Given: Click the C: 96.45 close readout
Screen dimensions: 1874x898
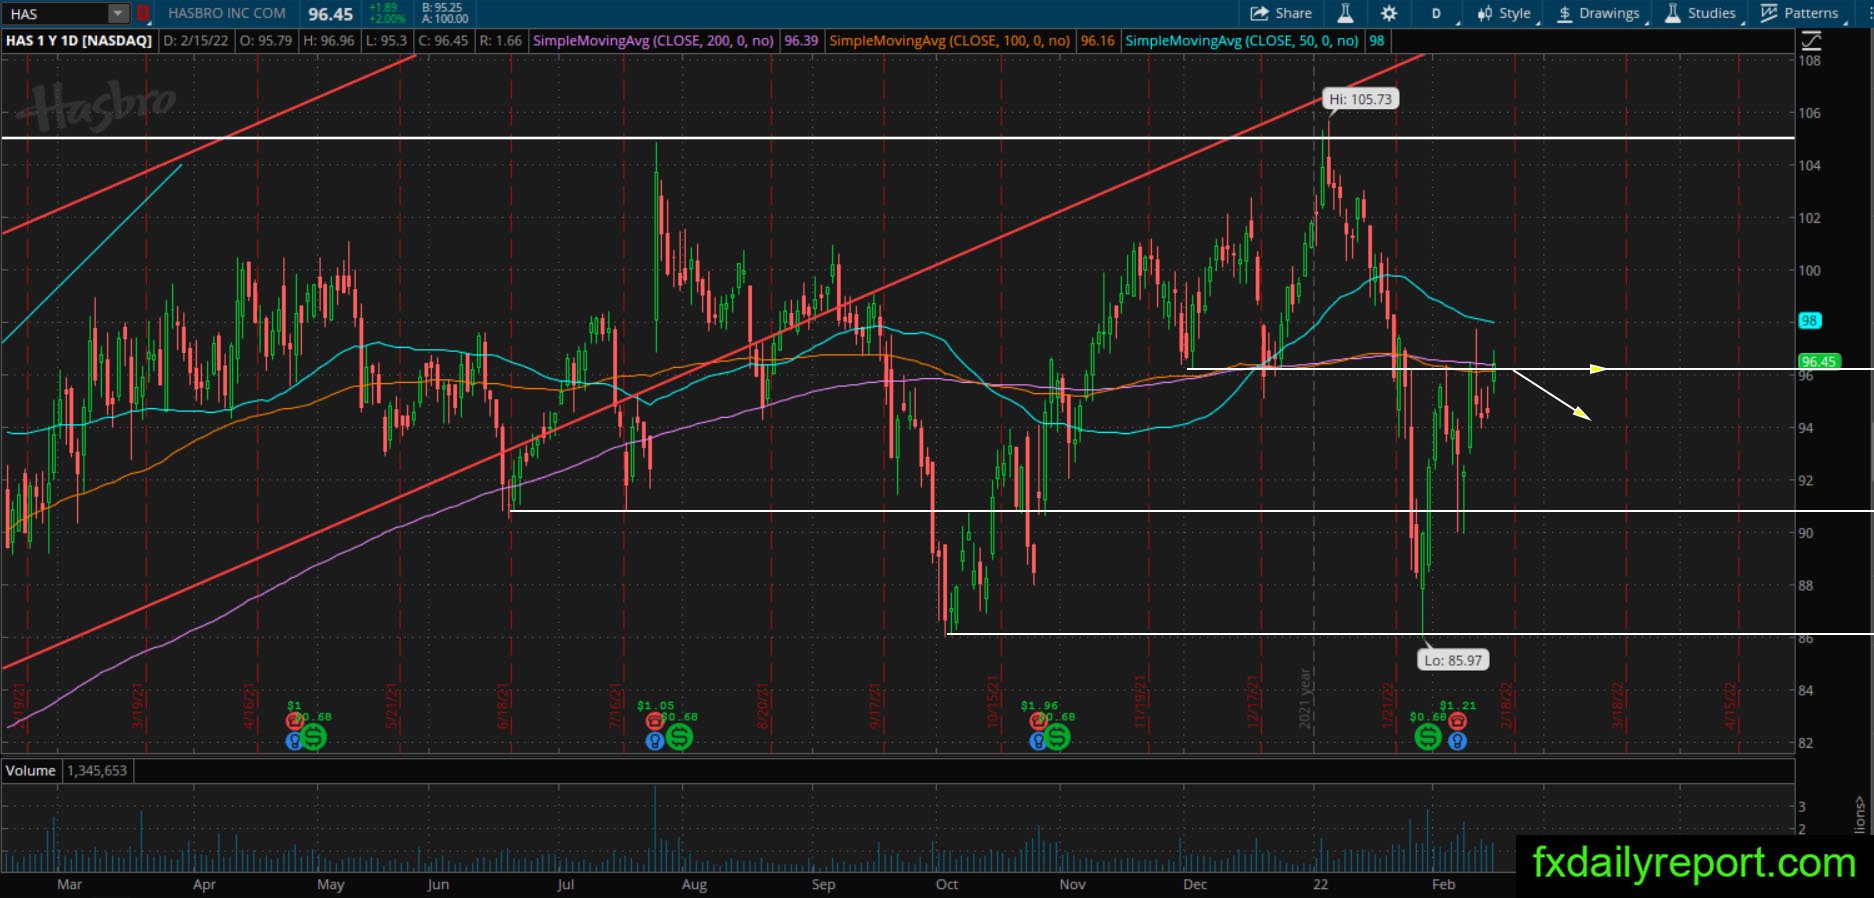Looking at the screenshot, I should click(x=443, y=41).
